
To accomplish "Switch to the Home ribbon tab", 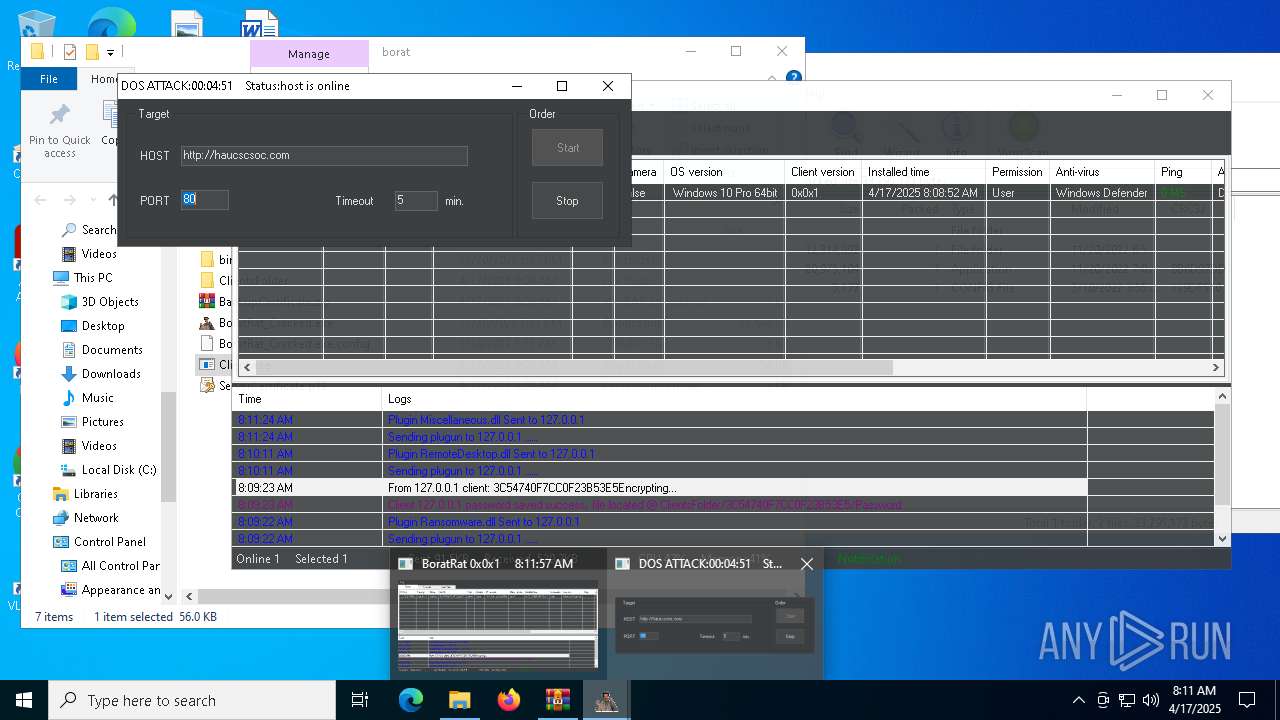I will [103, 79].
